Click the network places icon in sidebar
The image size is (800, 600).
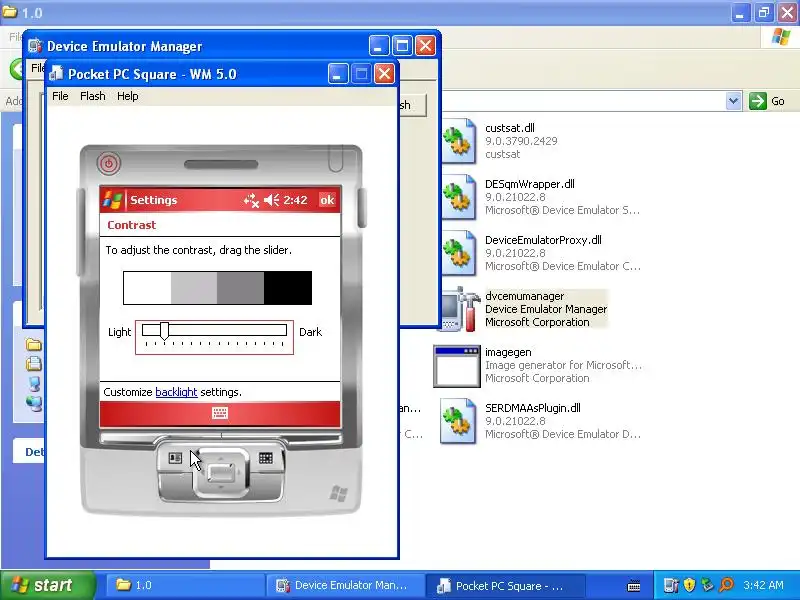coord(34,403)
